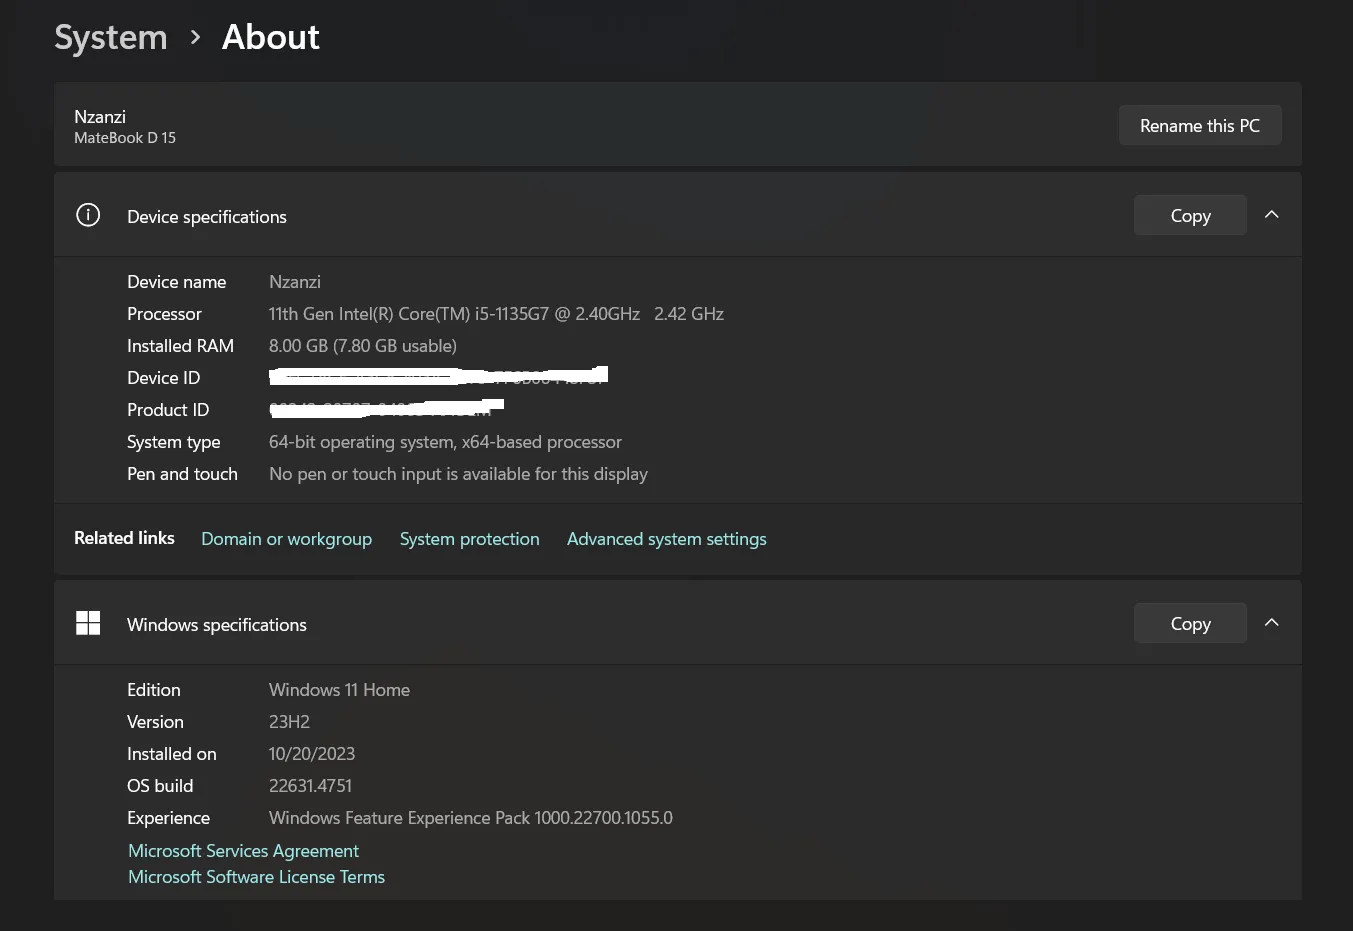Open System protection link

(469, 539)
